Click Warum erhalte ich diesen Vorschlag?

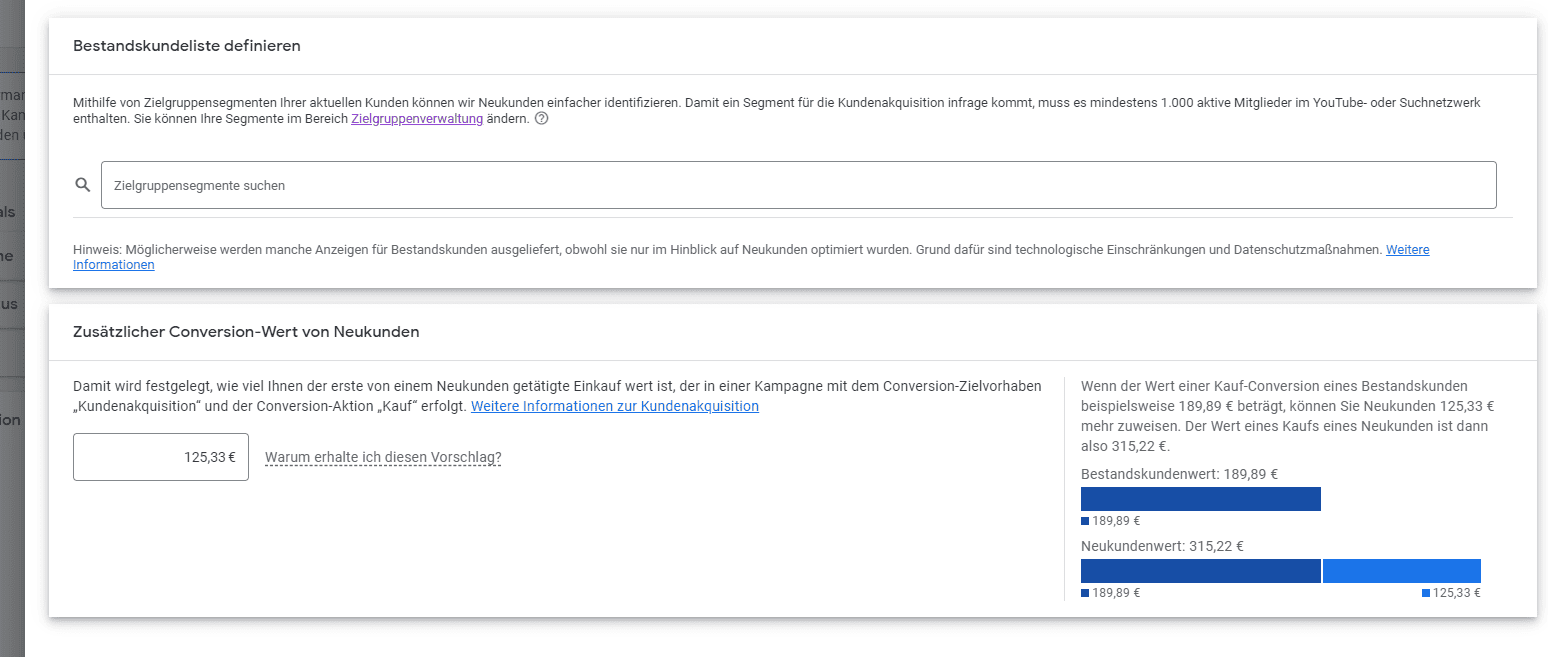[x=383, y=457]
